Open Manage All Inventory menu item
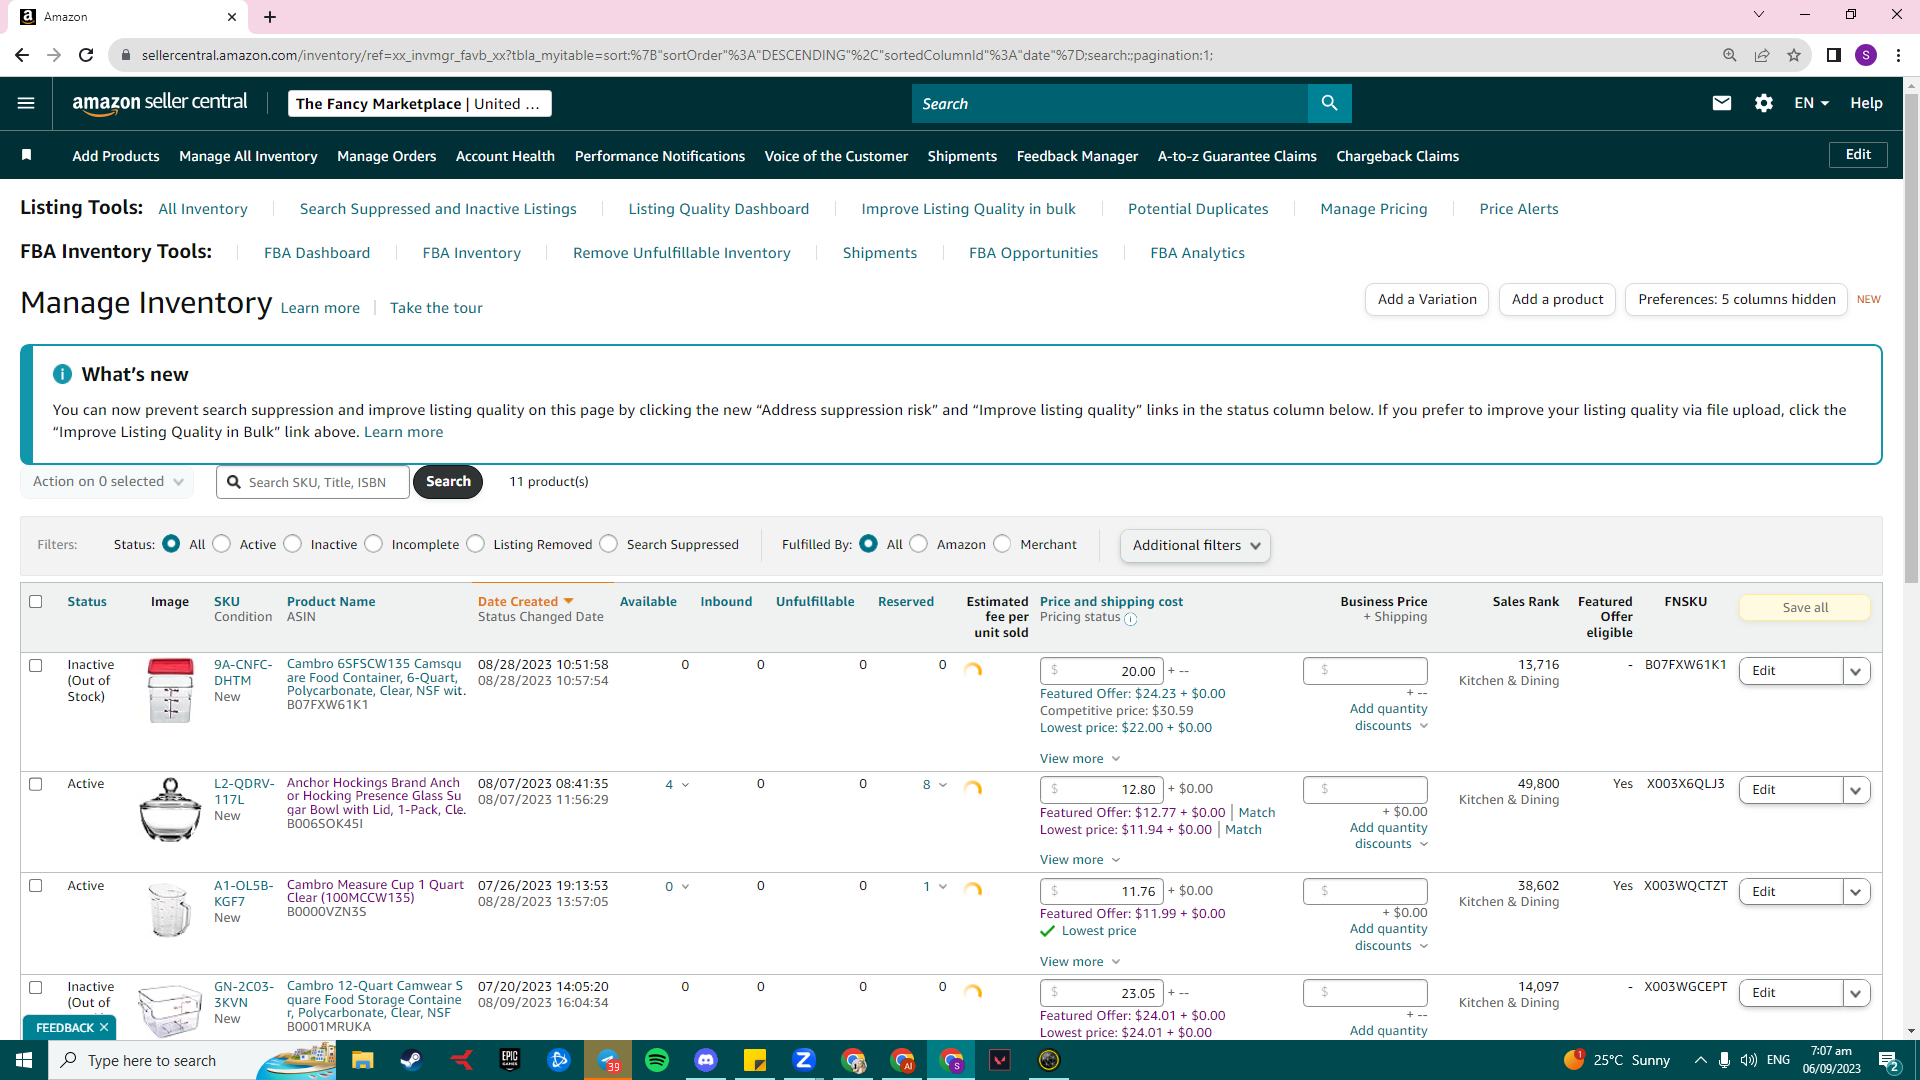1920x1080 pixels. (248, 156)
